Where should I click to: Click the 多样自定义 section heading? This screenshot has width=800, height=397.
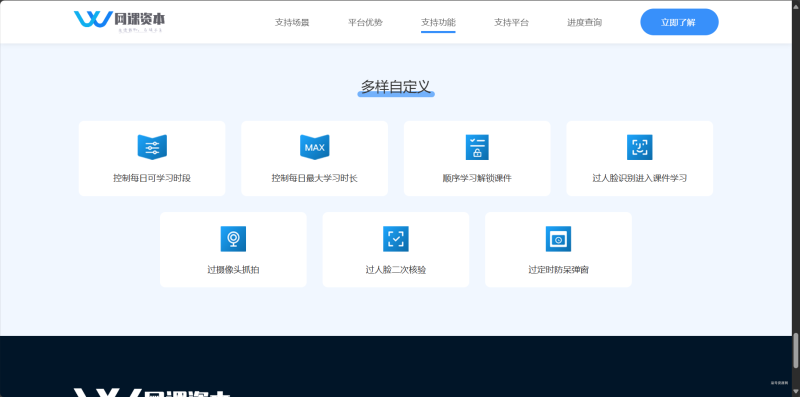point(396,87)
